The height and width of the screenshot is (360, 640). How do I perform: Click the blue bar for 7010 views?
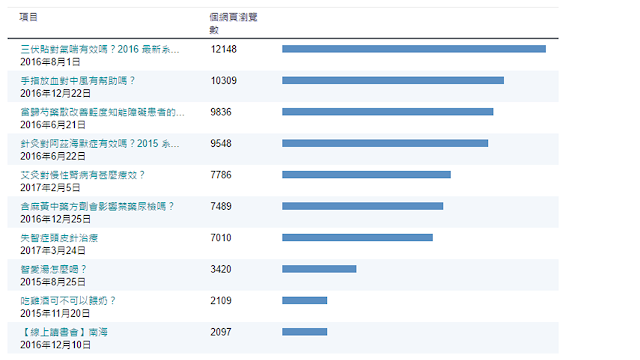coord(358,238)
